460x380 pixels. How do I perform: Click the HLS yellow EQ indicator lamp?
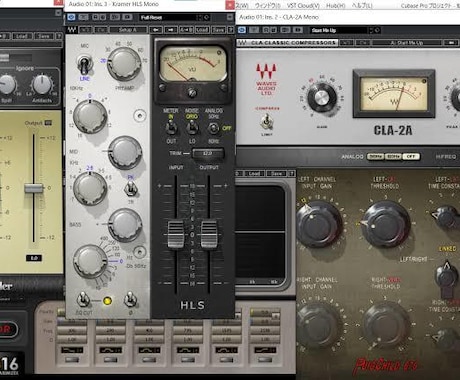click(x=107, y=301)
